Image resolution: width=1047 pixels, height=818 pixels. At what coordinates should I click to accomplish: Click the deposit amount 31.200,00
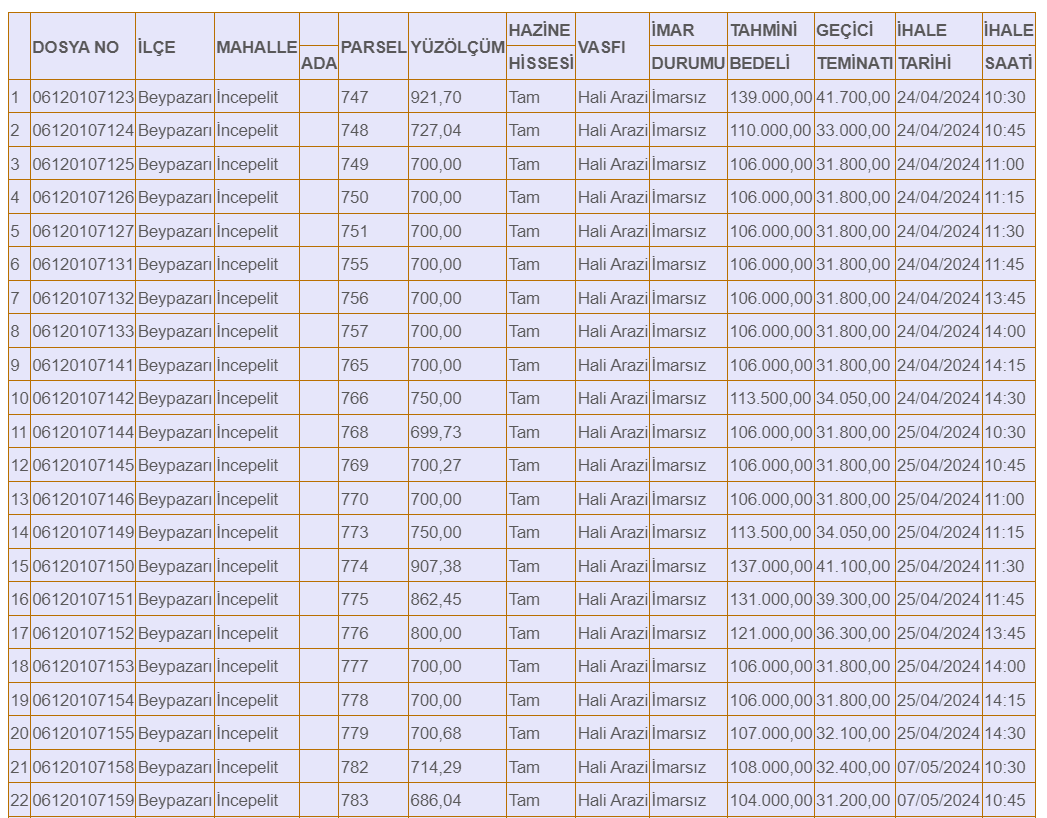[x=853, y=801]
